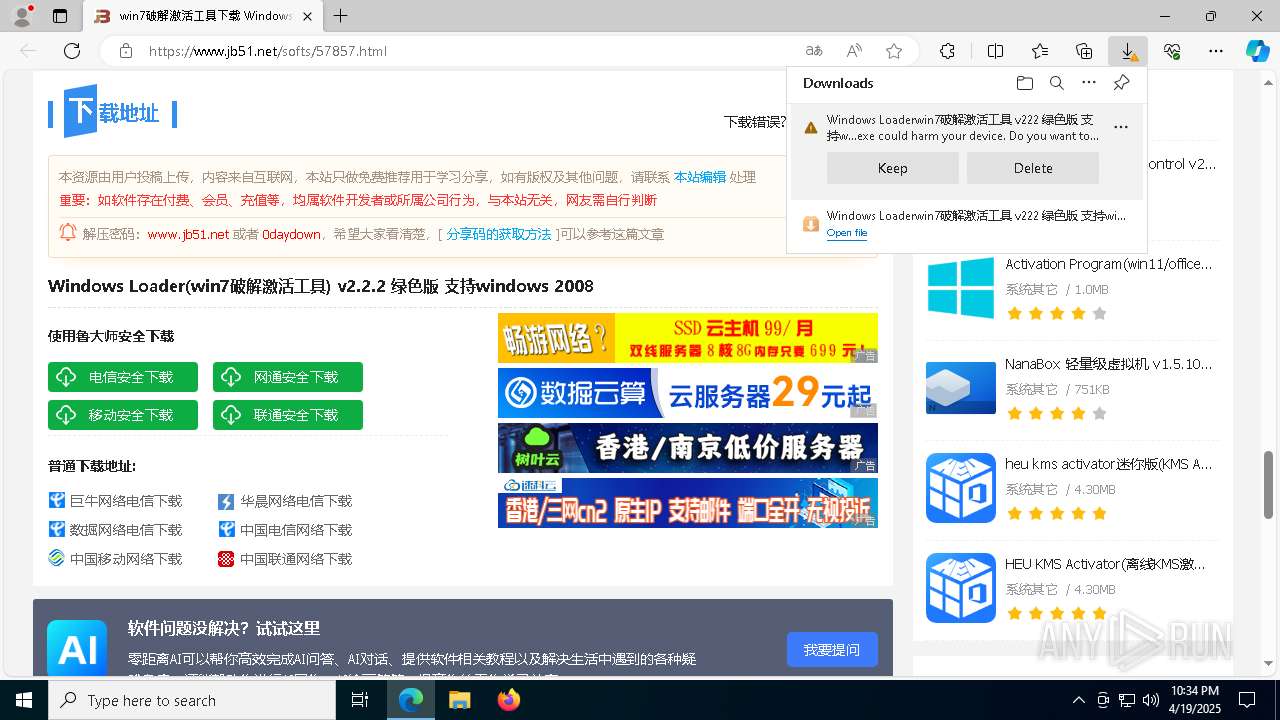This screenshot has height=720, width=1280.
Task: Open Task View on taskbar
Action: [360, 700]
